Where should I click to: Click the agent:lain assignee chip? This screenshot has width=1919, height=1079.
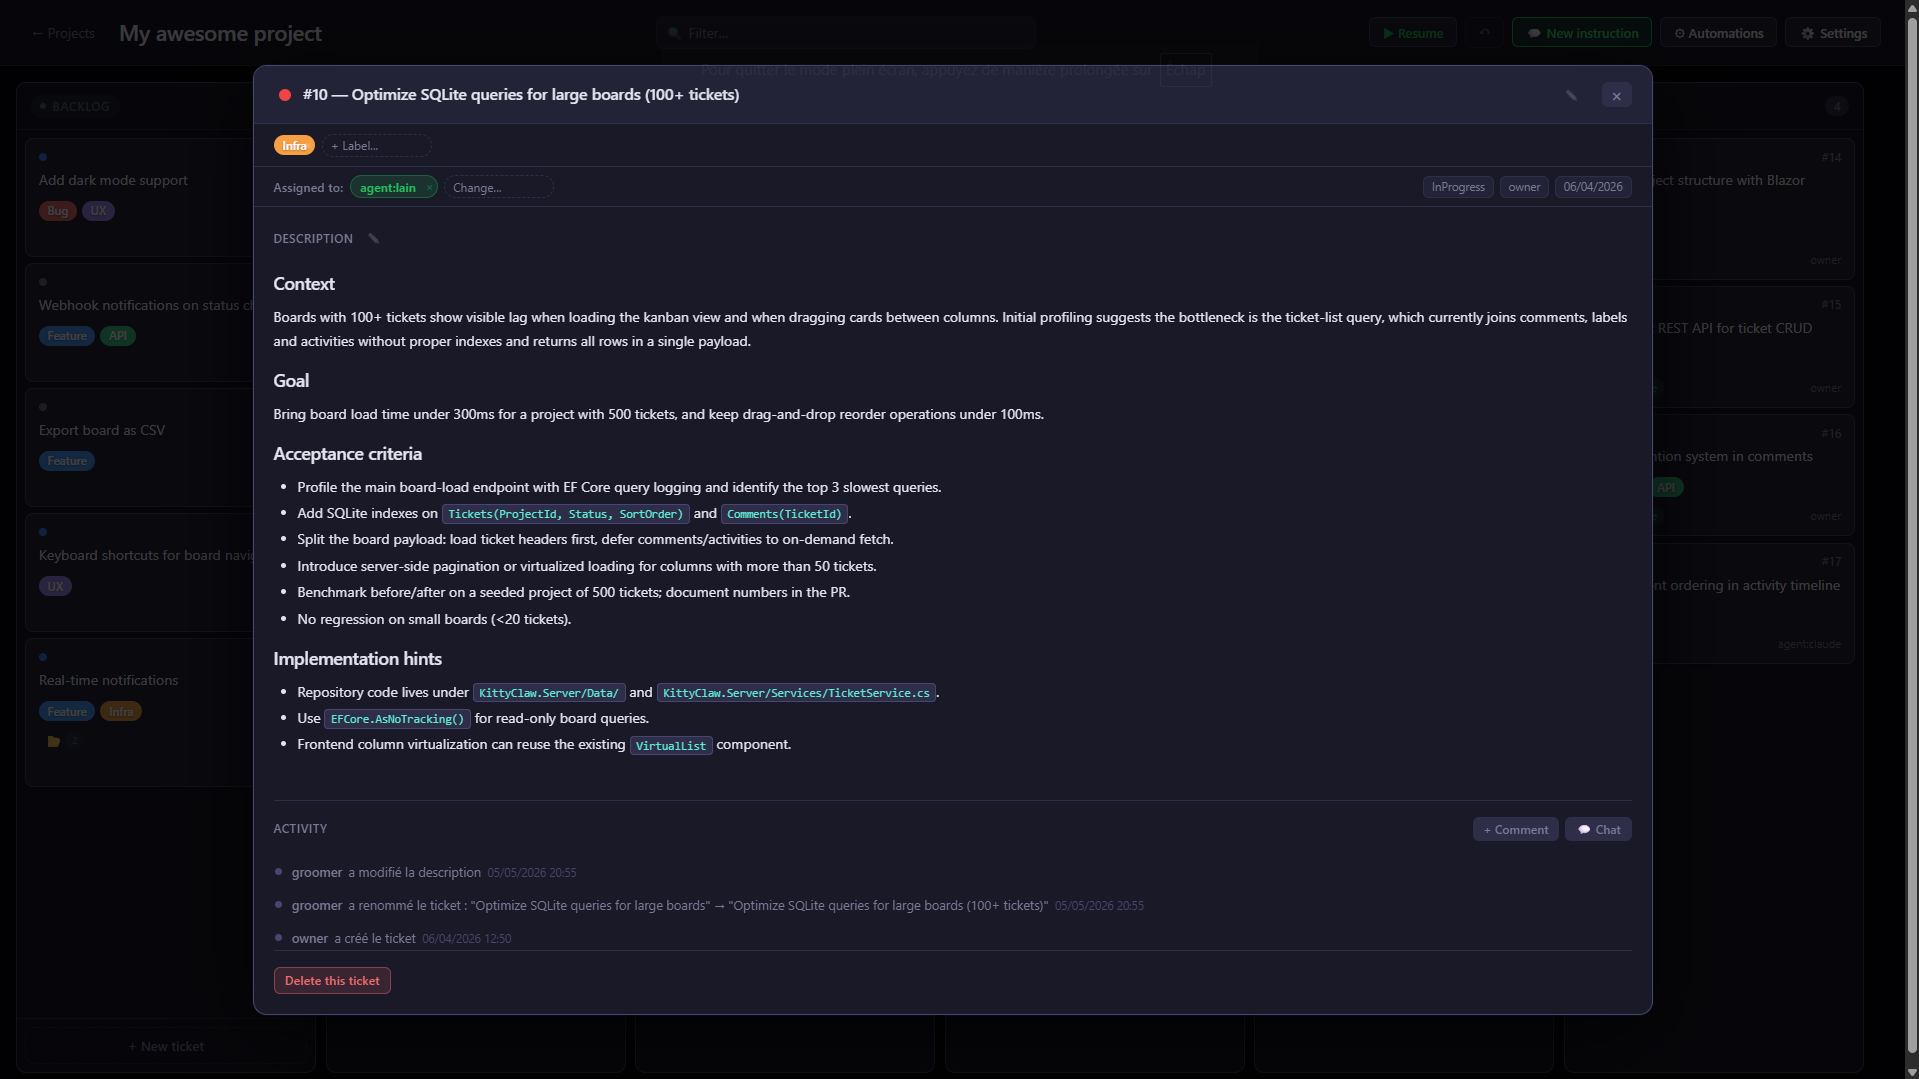(388, 188)
